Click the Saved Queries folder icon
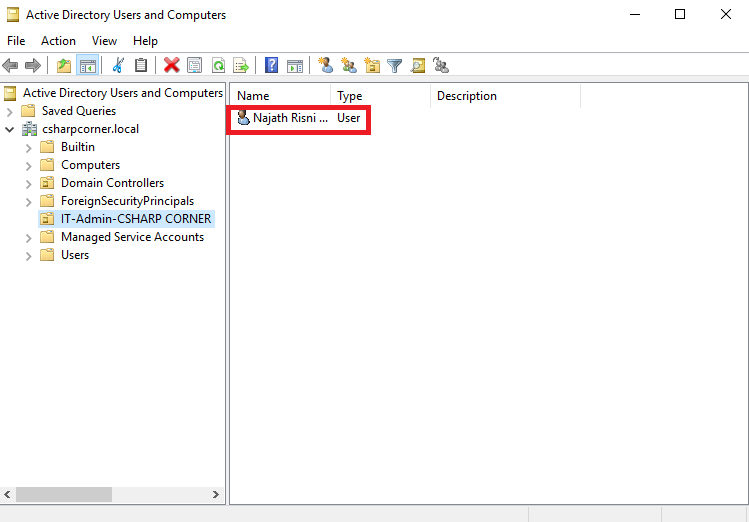 click(x=28, y=111)
